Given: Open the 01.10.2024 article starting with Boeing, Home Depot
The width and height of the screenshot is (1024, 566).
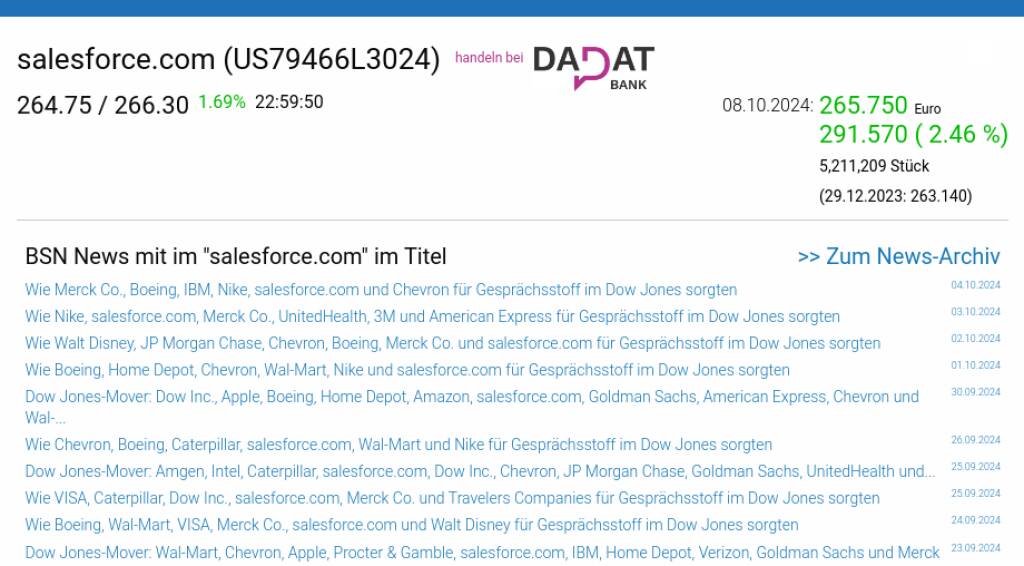Looking at the screenshot, I should (x=407, y=369).
